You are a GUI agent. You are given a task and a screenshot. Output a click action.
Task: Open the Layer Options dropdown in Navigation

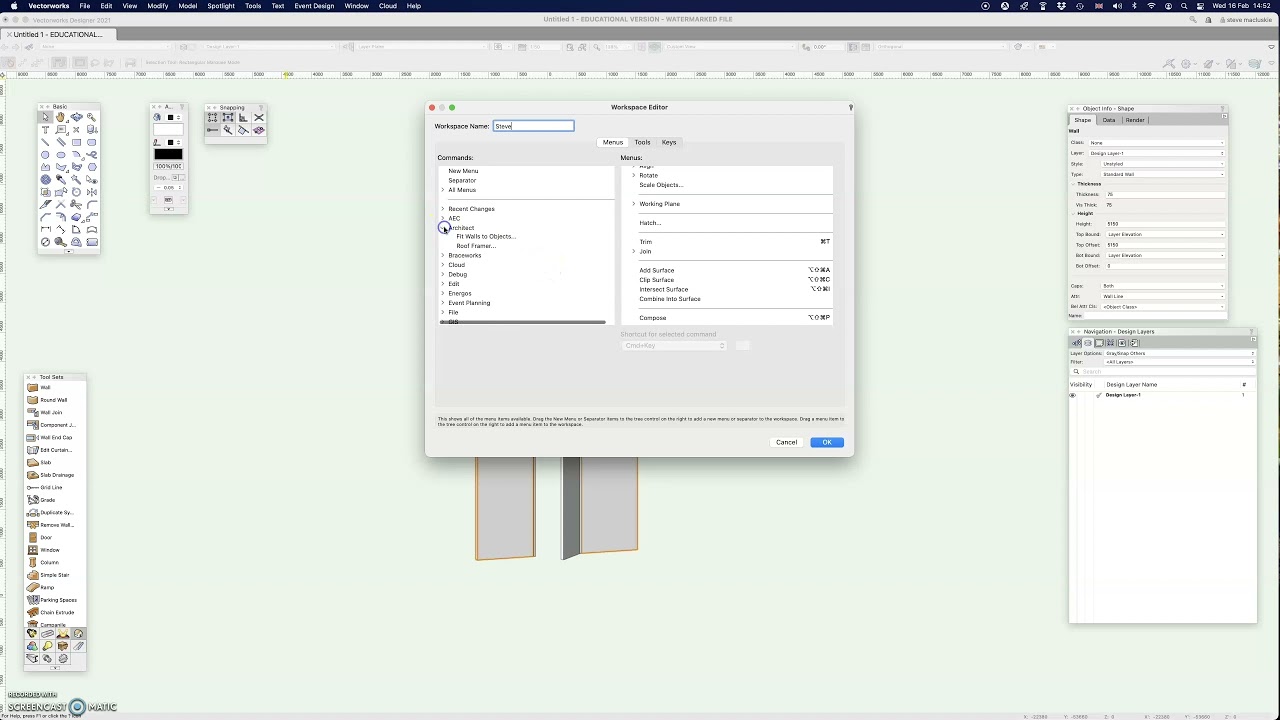[x=1180, y=353]
